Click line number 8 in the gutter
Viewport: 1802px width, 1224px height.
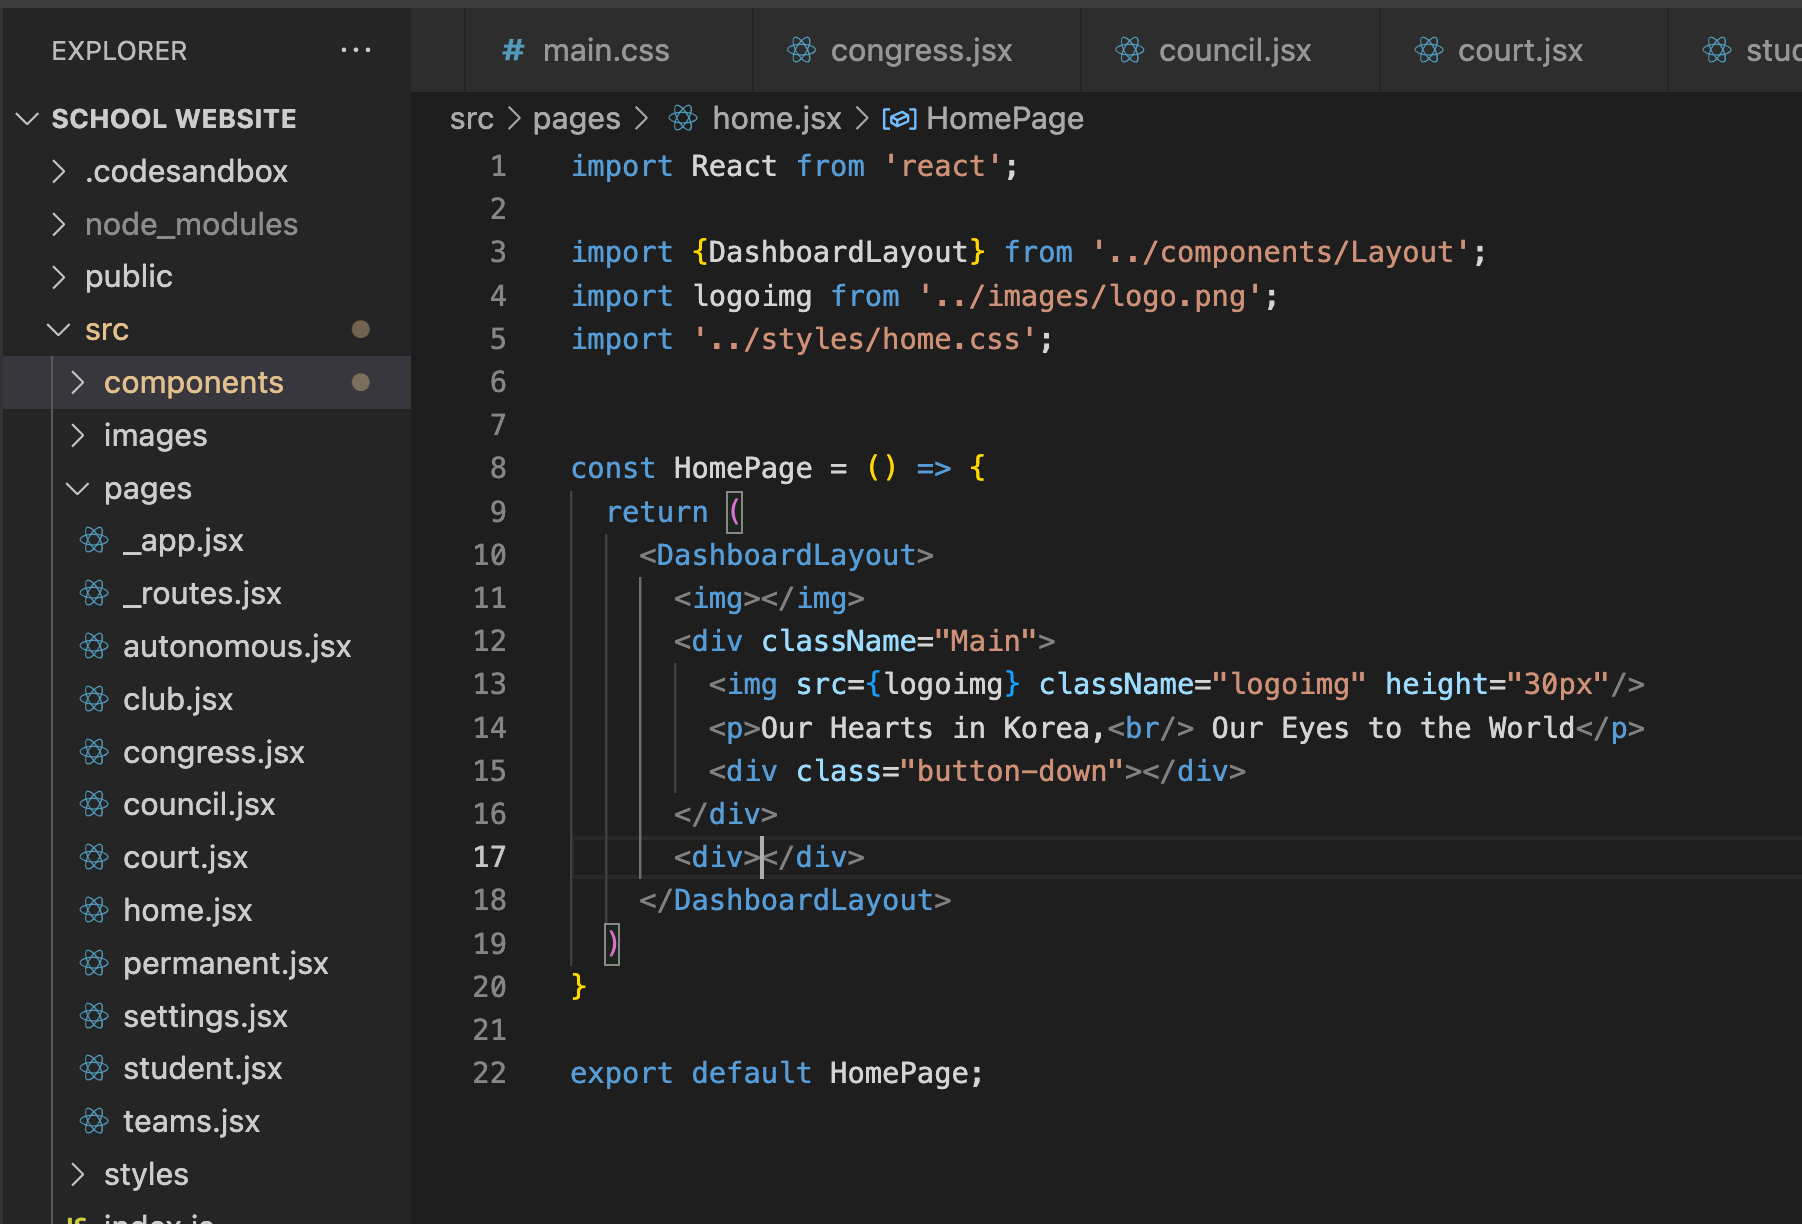pyautogui.click(x=497, y=468)
